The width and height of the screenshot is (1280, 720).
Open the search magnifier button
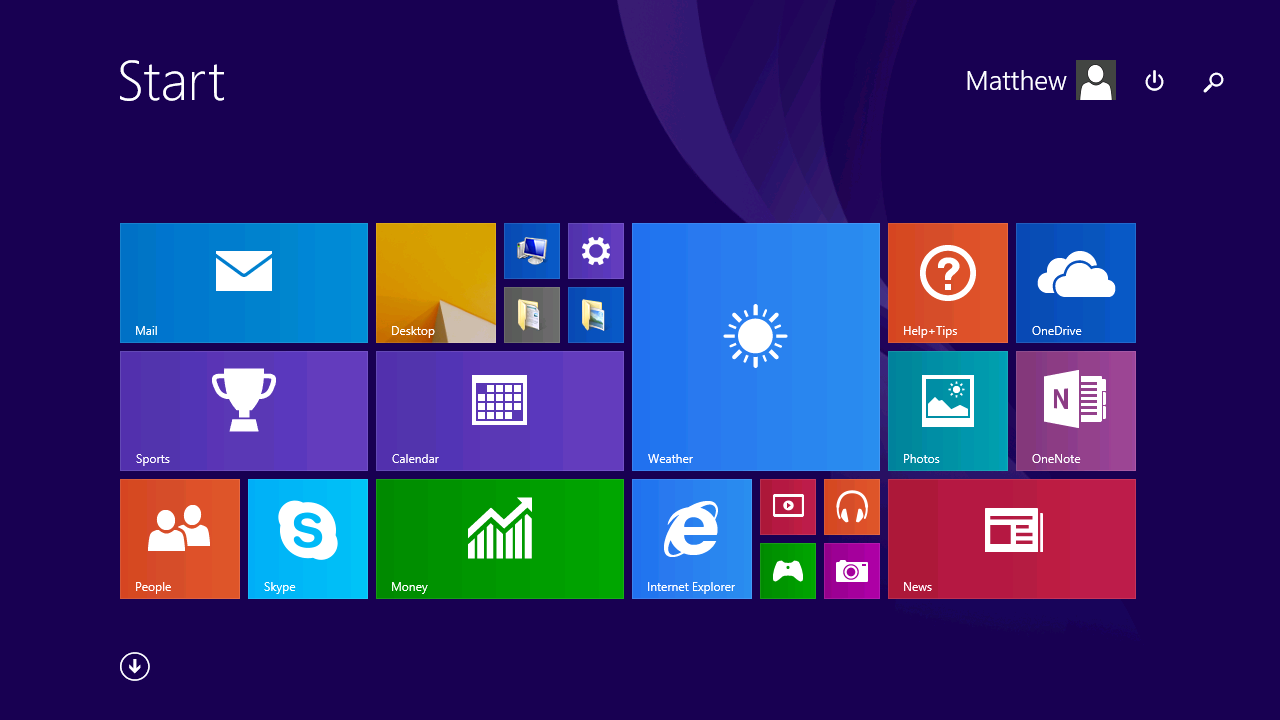pos(1213,82)
